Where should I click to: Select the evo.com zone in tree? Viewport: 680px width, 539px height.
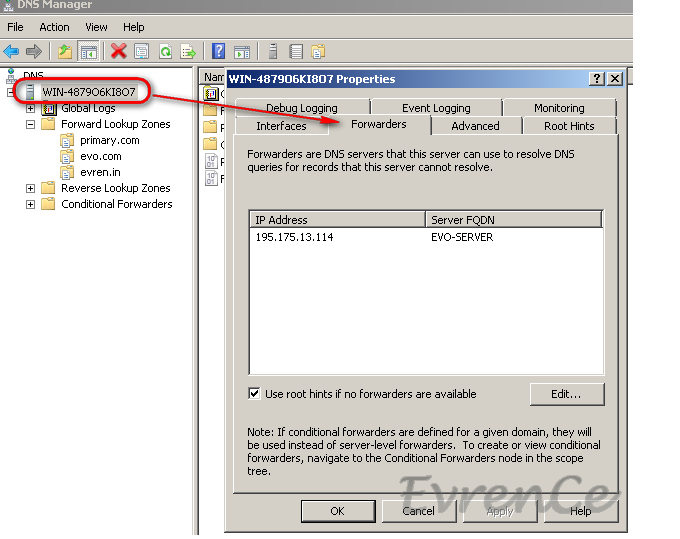pos(100,156)
